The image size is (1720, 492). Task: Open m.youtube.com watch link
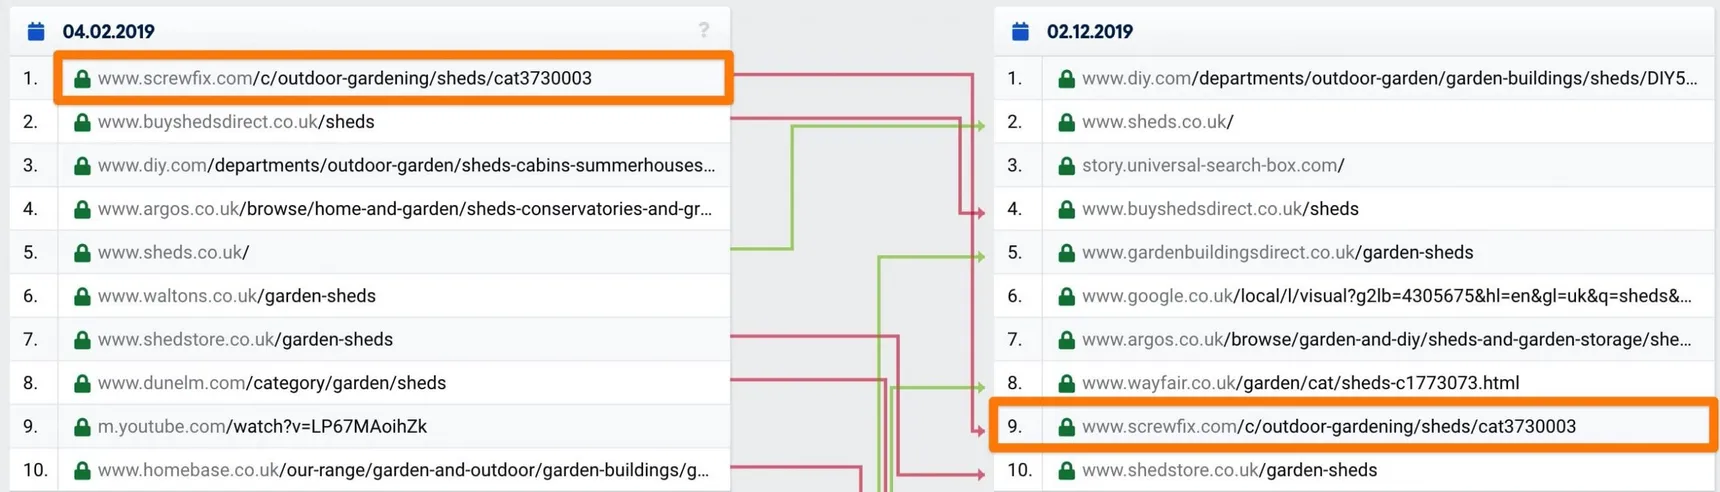262,427
